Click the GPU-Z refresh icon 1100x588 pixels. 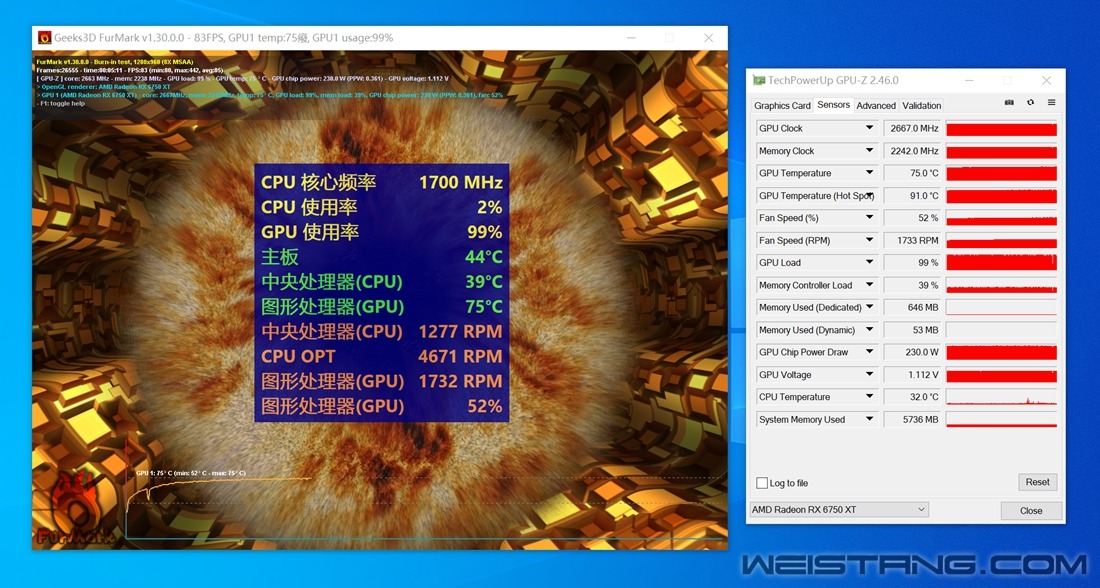(x=1031, y=102)
